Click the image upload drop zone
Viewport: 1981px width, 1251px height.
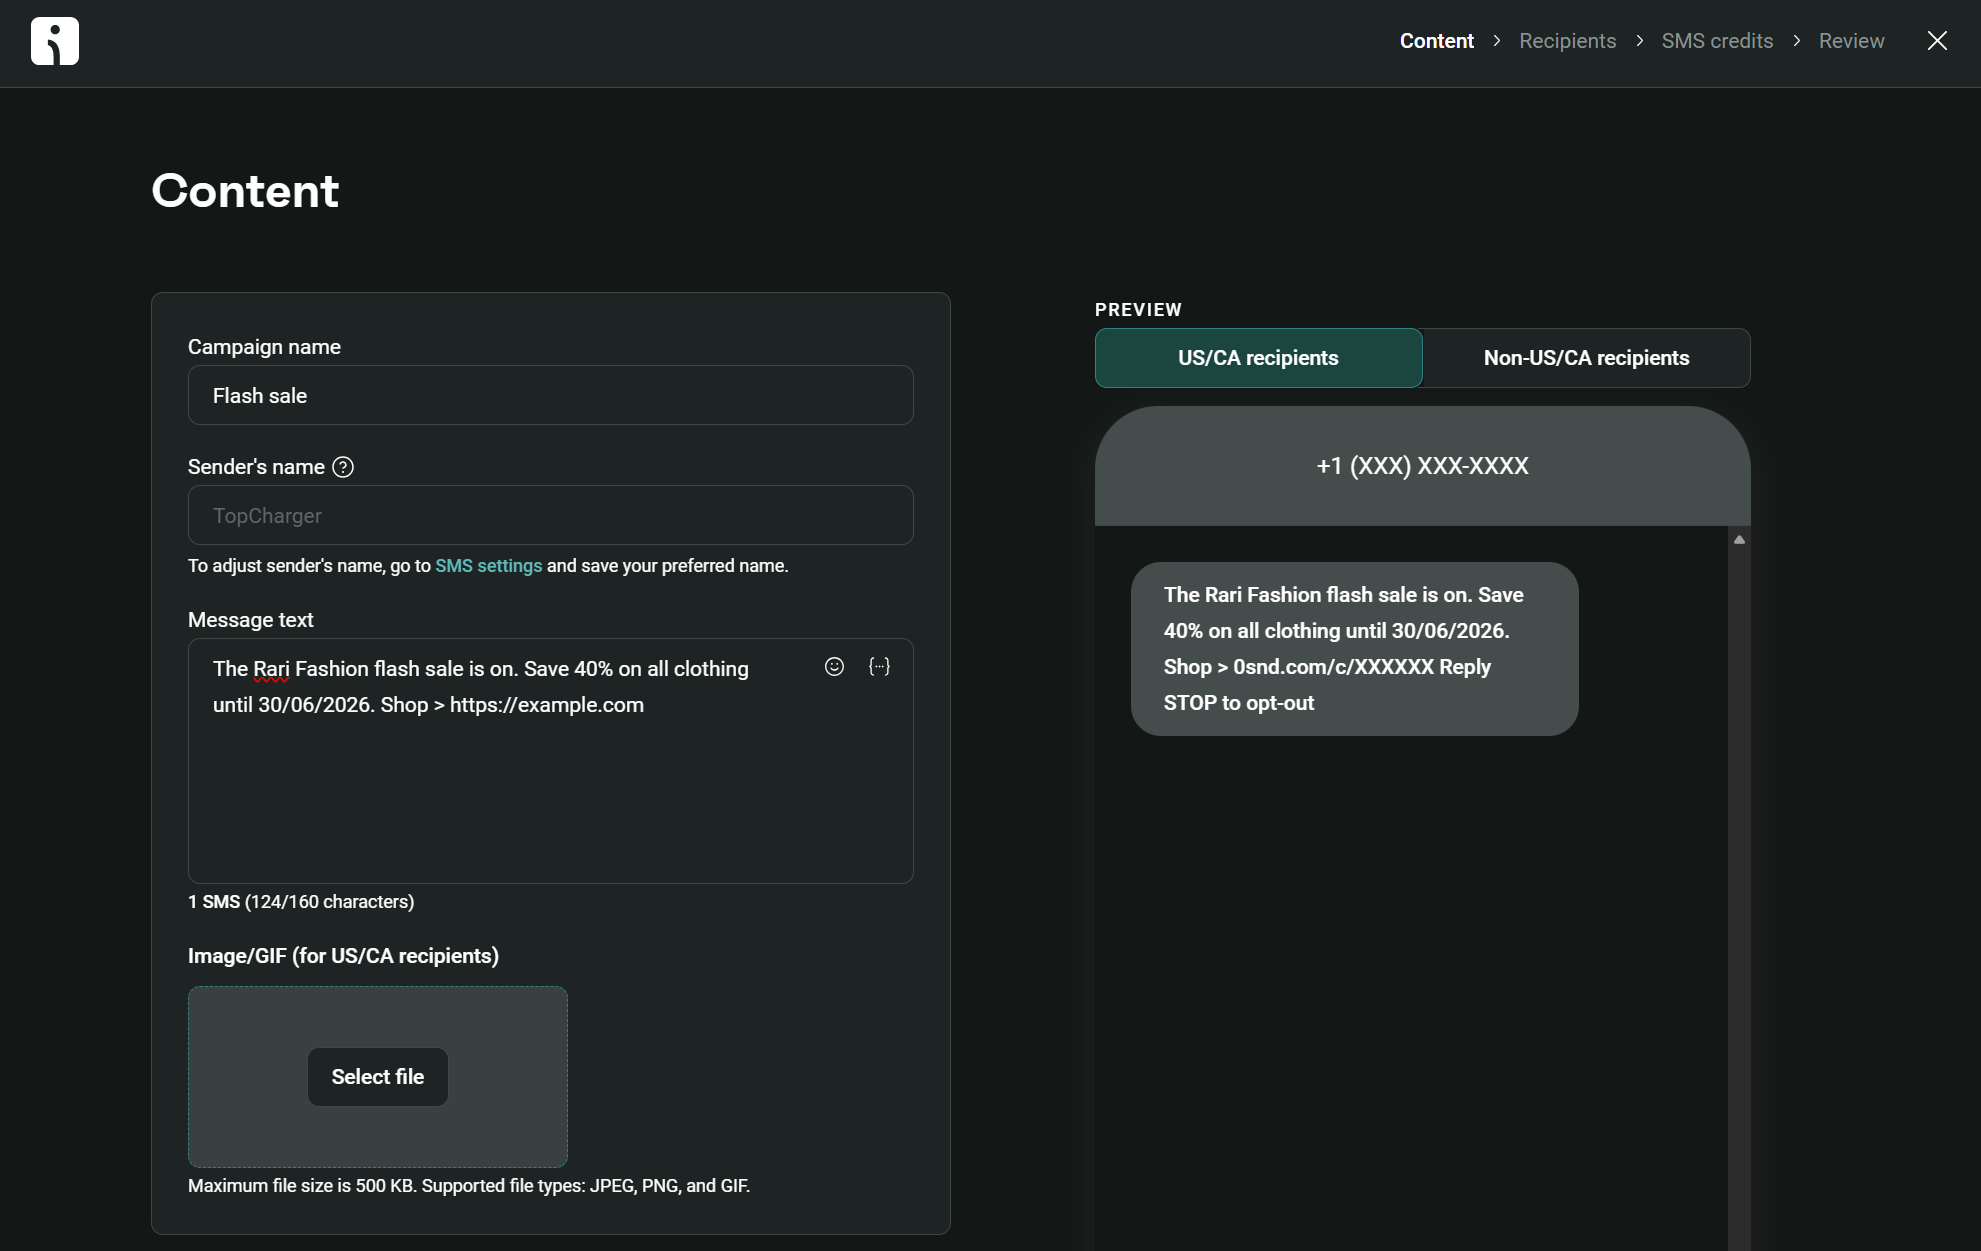(377, 1077)
